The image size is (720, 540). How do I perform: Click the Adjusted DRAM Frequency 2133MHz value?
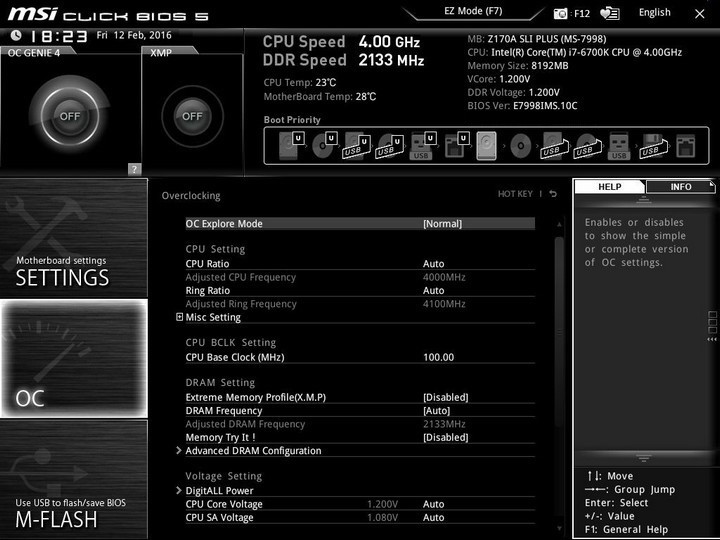click(444, 424)
